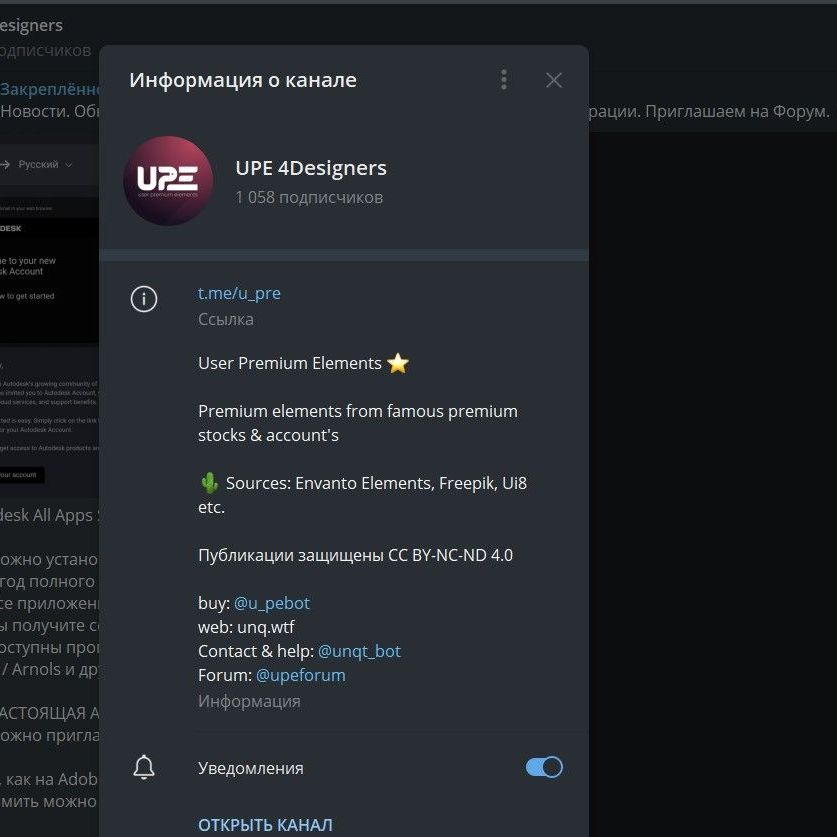This screenshot has height=837, width=837.
Task: Click the User Premium Elements description line
Action: (x=303, y=363)
